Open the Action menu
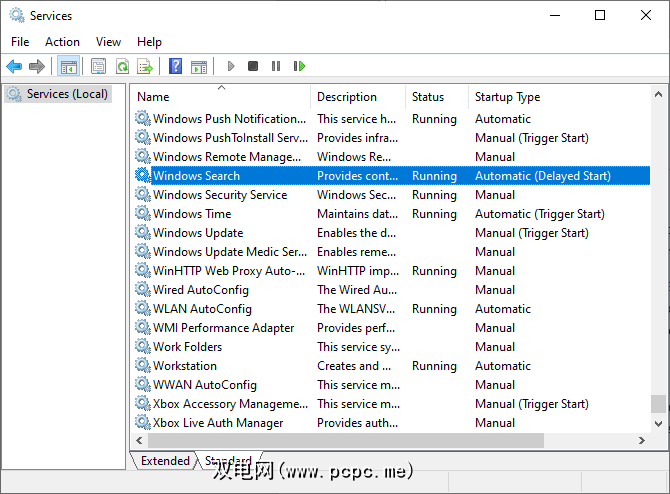Viewport: 670px width, 494px height. [x=62, y=42]
